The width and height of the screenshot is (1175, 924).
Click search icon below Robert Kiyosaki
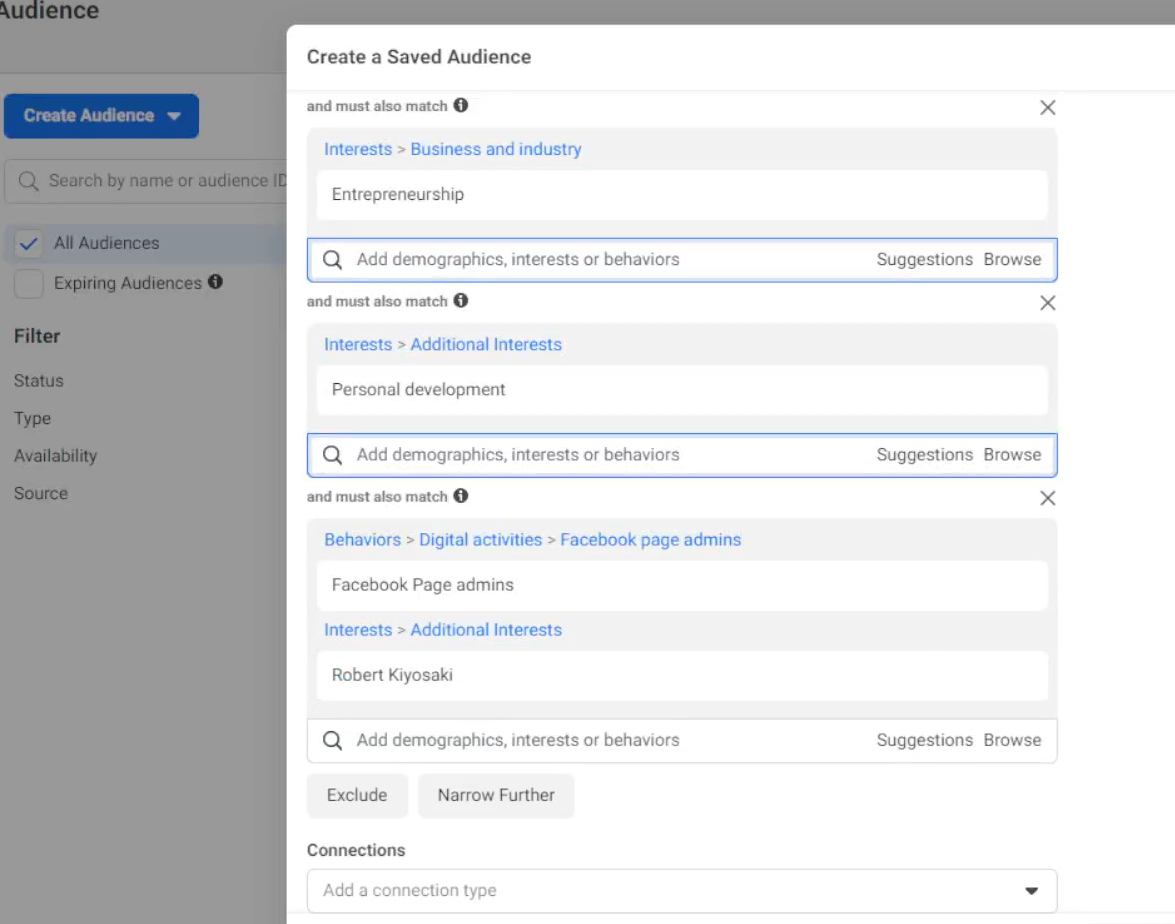coord(333,740)
